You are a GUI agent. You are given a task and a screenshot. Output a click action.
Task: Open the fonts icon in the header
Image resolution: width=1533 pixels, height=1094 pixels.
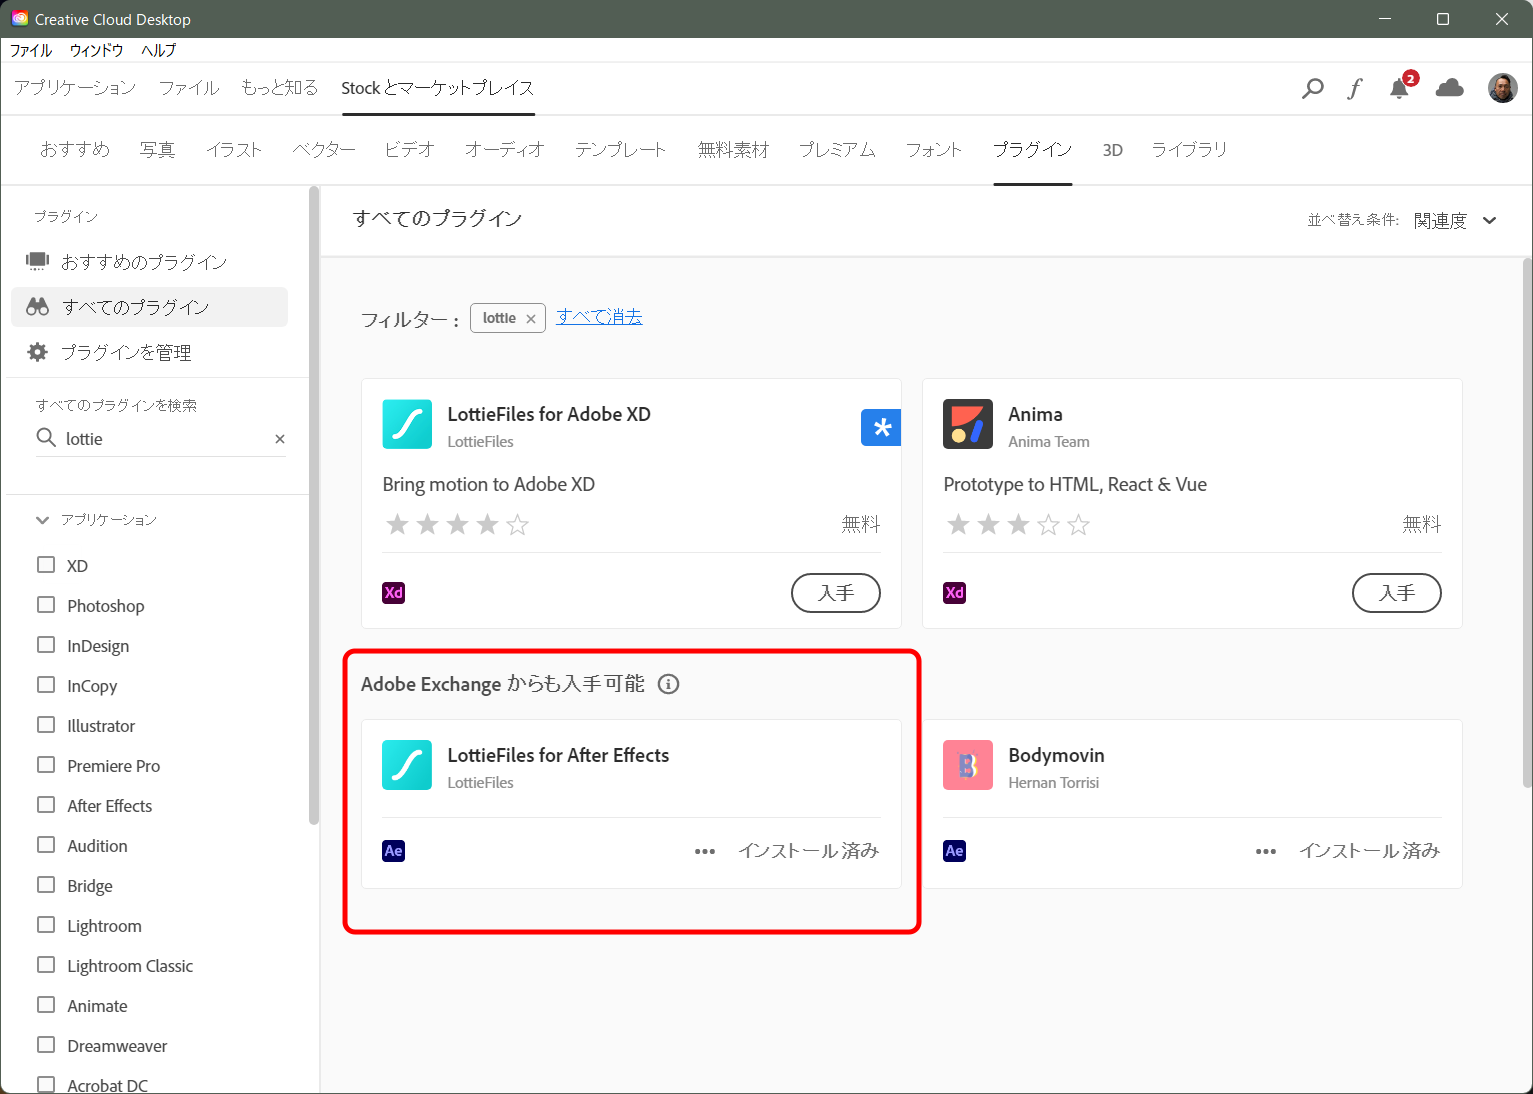(x=1355, y=88)
